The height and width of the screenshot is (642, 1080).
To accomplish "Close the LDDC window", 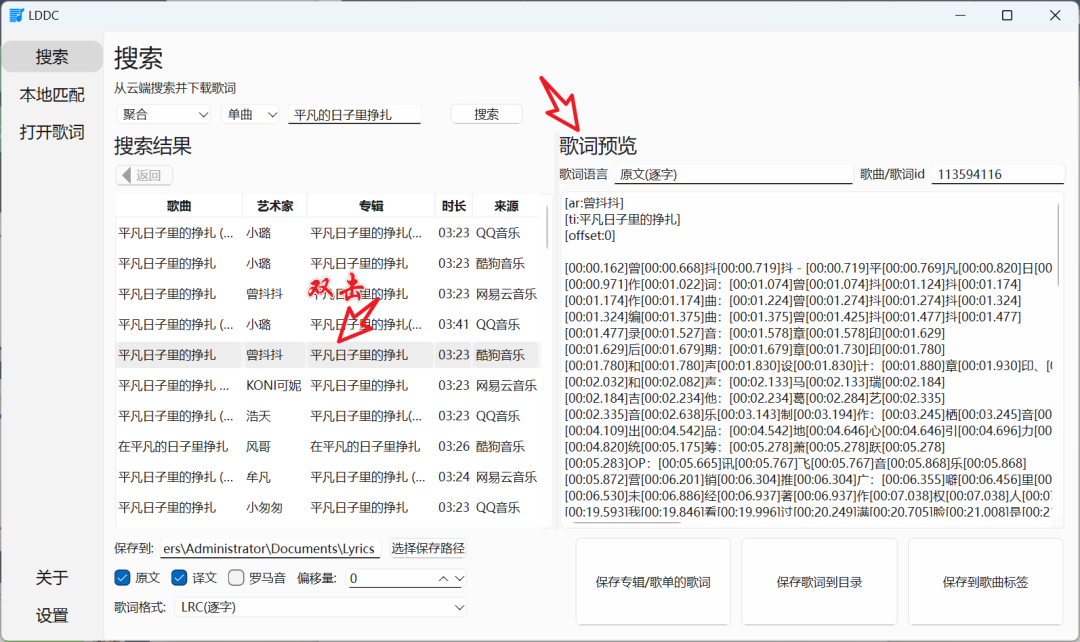I will click(x=1055, y=15).
